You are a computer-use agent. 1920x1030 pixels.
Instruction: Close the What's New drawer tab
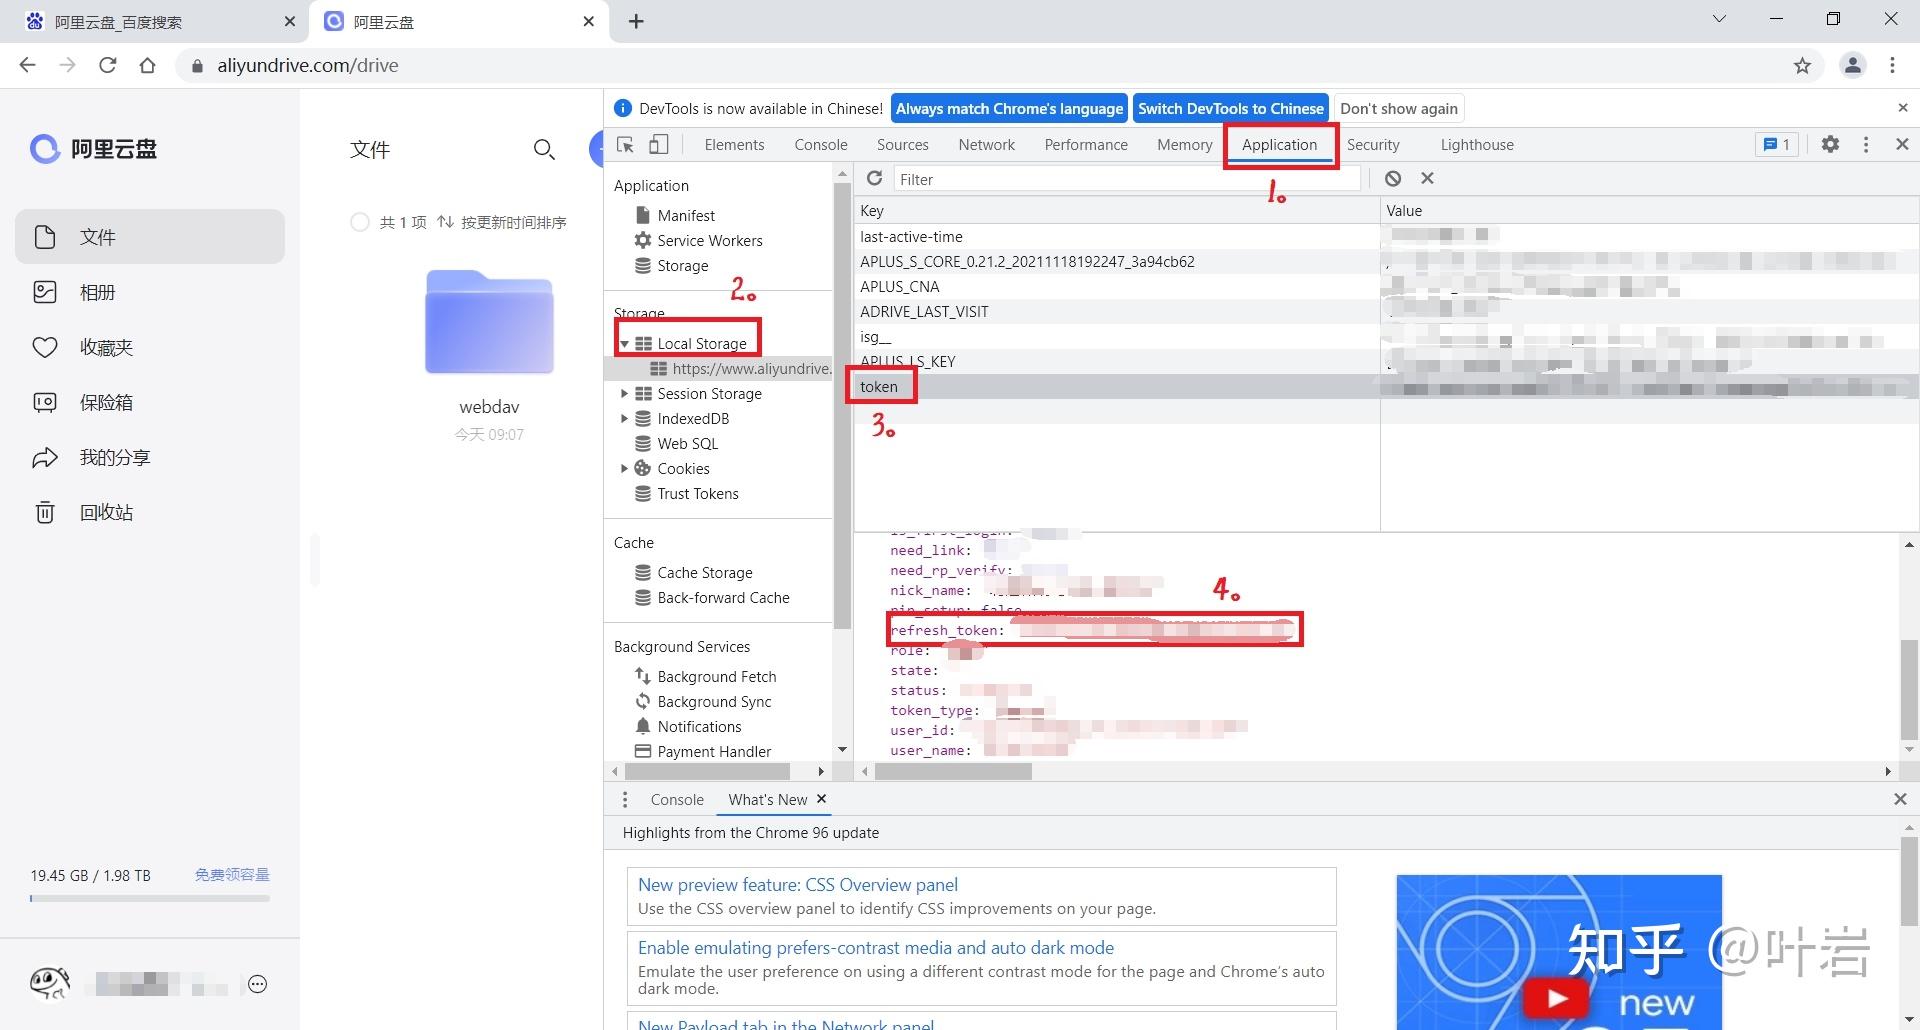[821, 799]
